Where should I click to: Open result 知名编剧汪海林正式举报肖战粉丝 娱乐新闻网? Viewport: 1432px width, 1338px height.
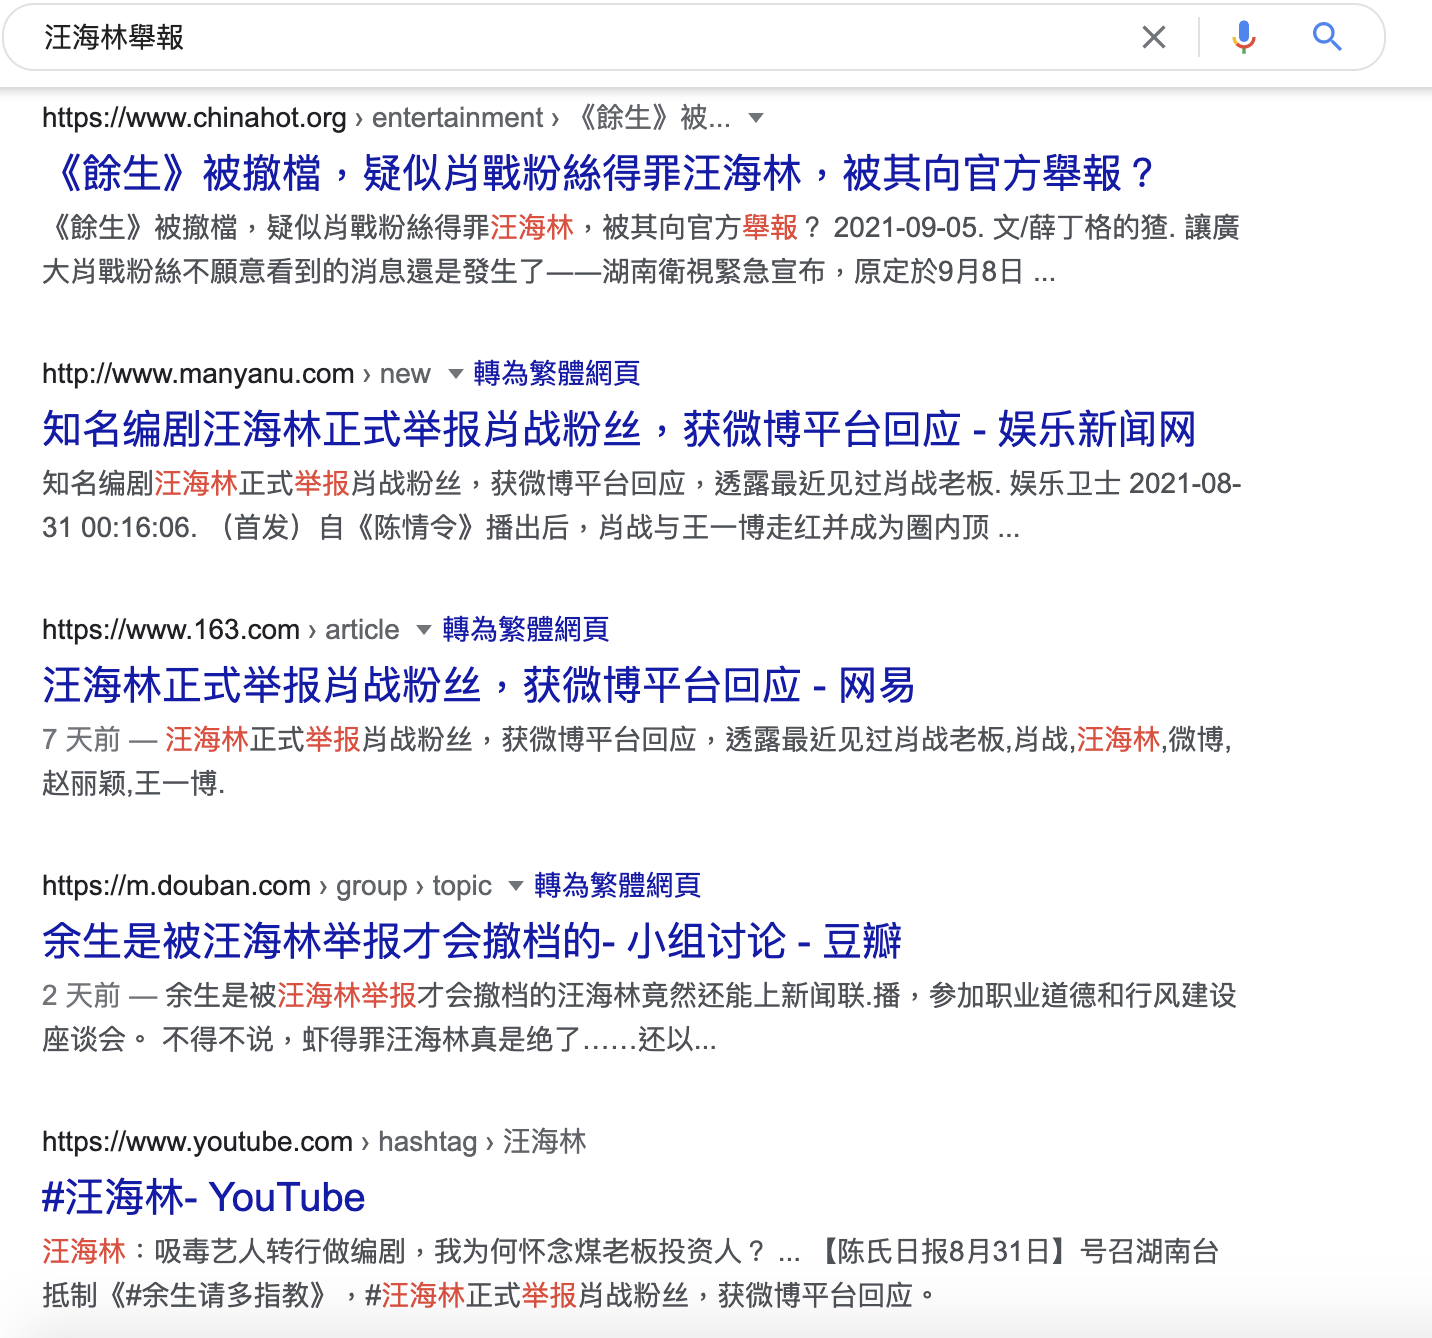pyautogui.click(x=619, y=429)
